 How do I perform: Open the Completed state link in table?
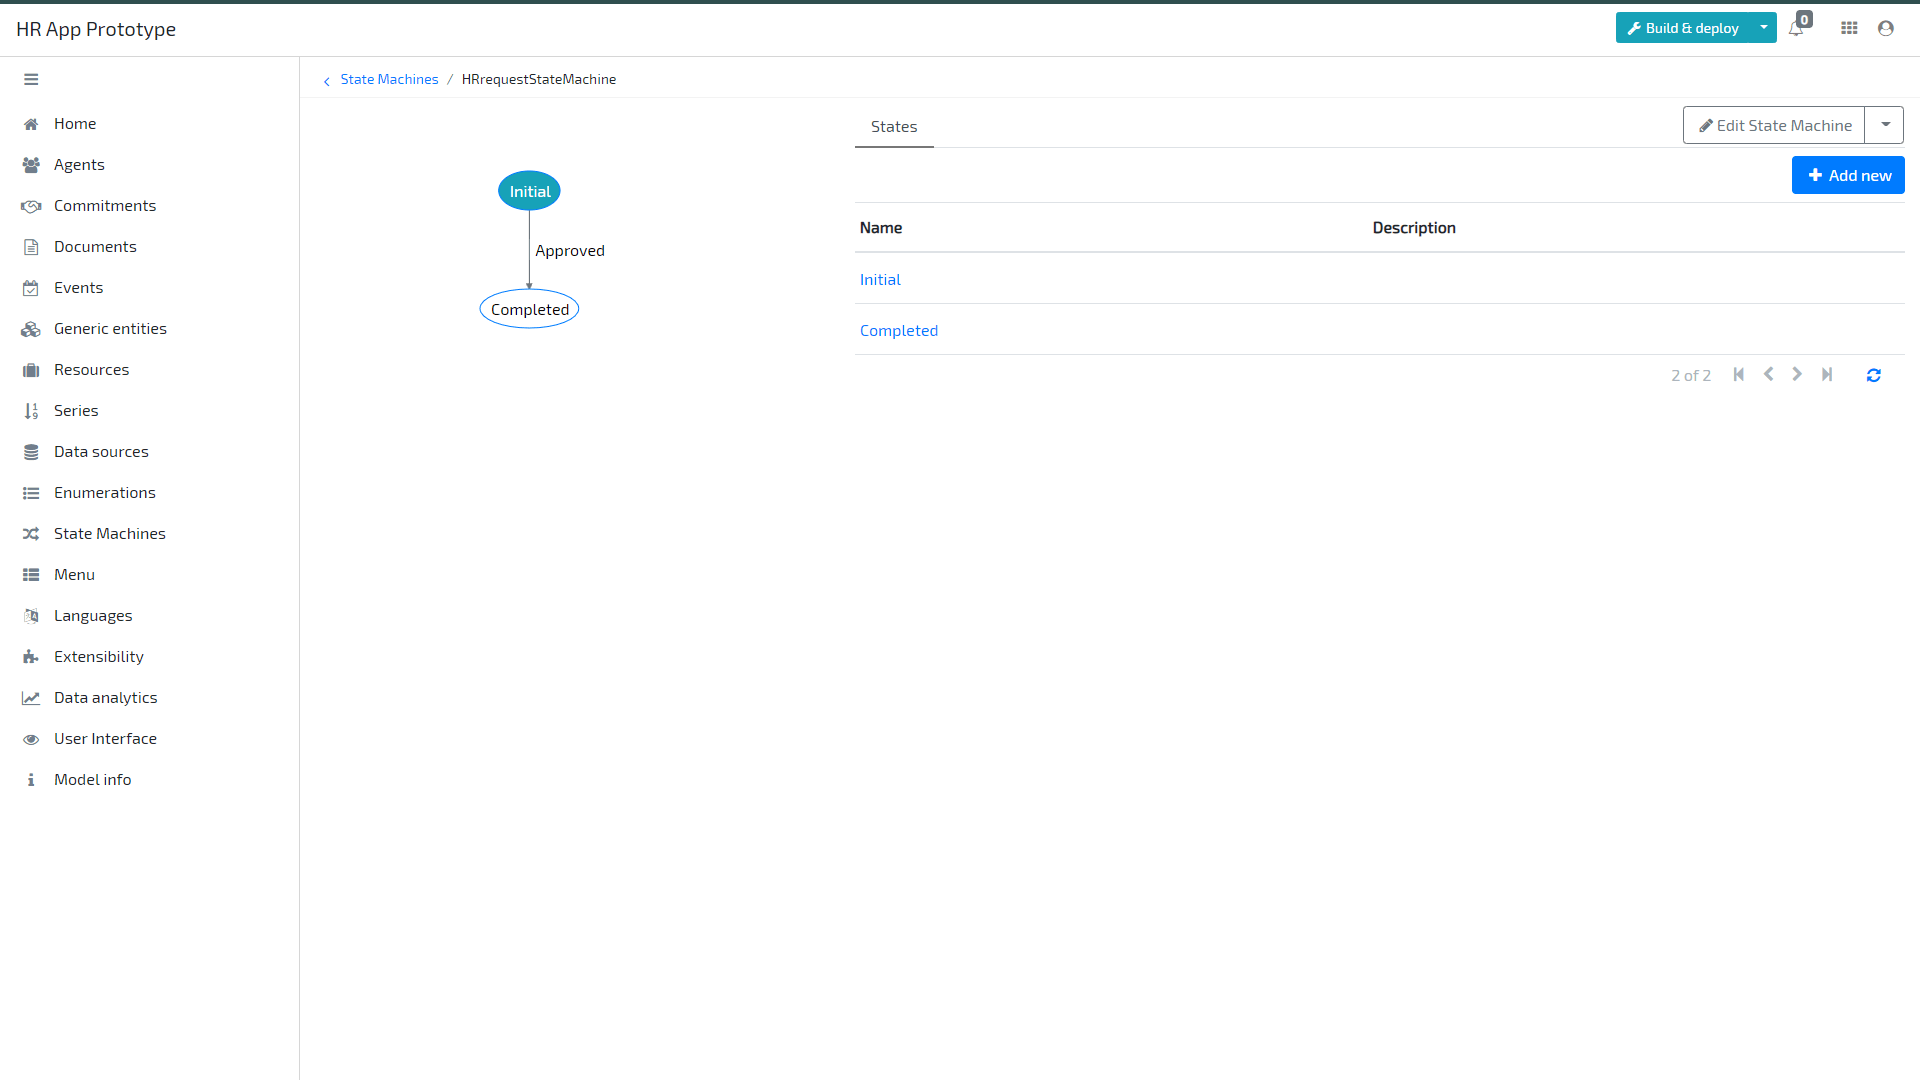tap(899, 331)
